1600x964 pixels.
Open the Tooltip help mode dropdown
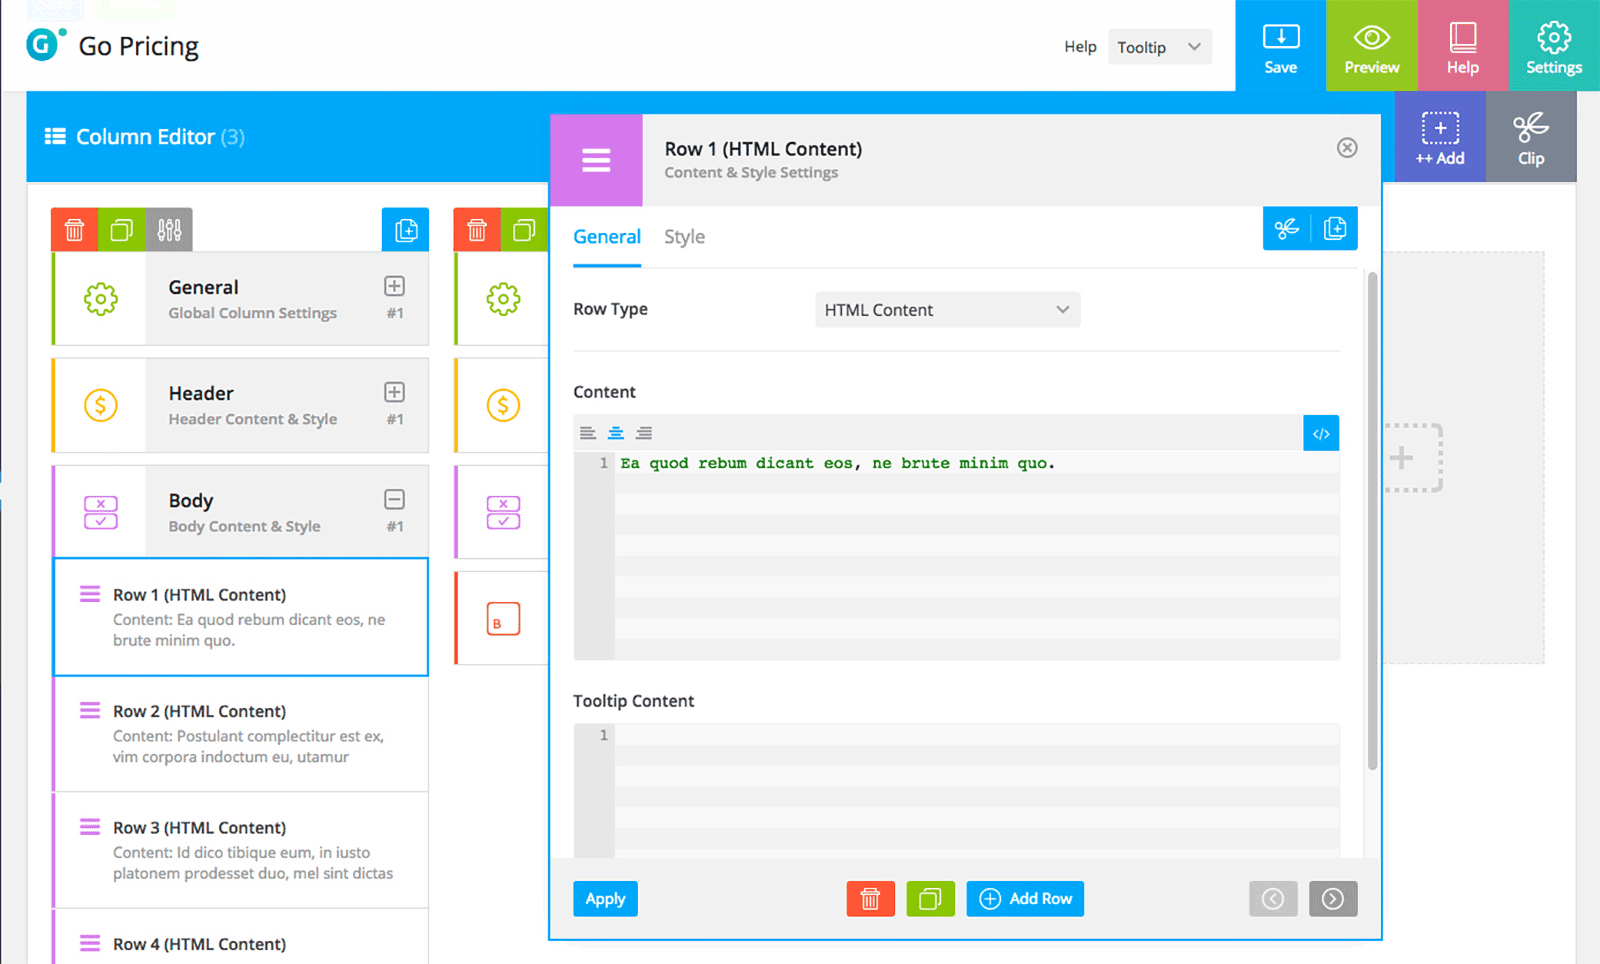[x=1160, y=47]
